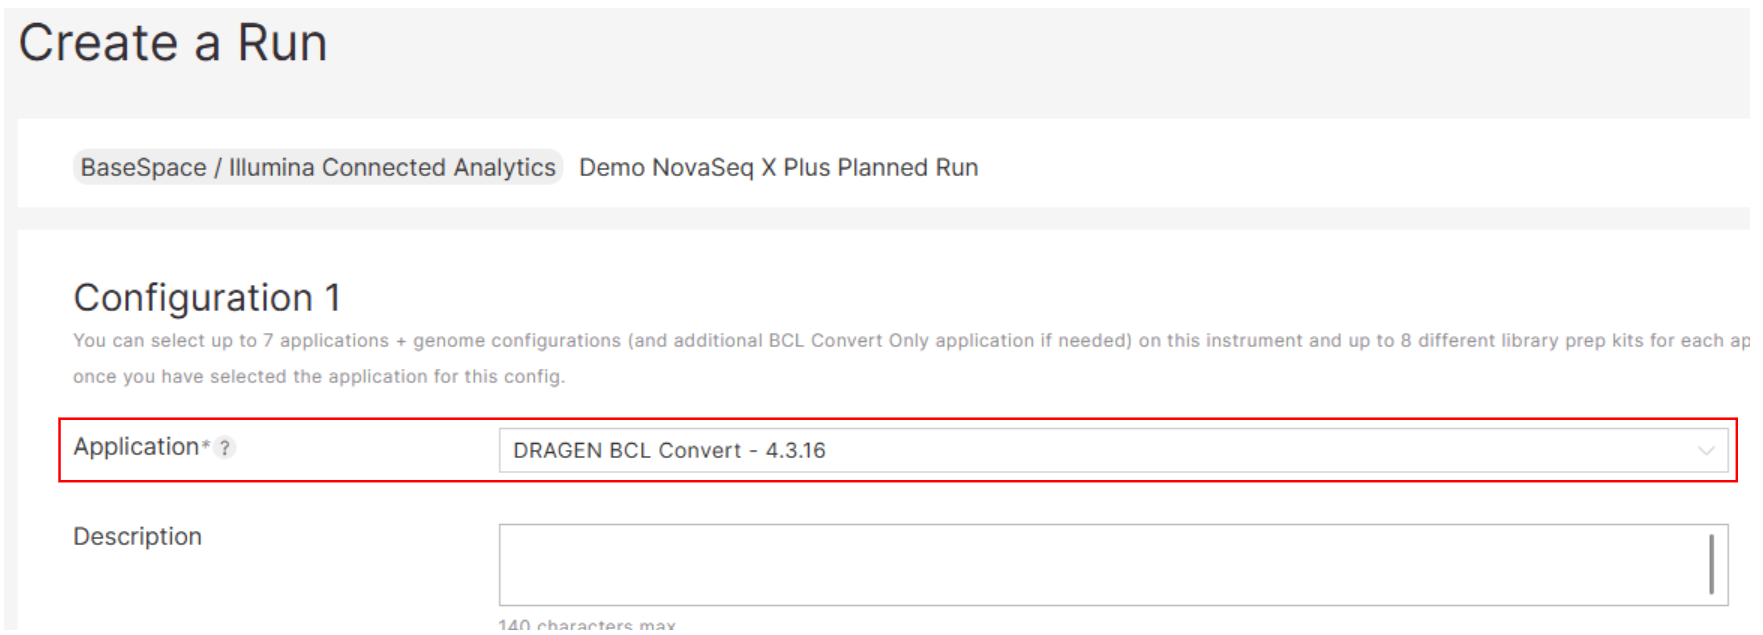Viewport: 1763px width, 635px height.
Task: Click the "4.3.16" version text in Application field
Action: (796, 451)
